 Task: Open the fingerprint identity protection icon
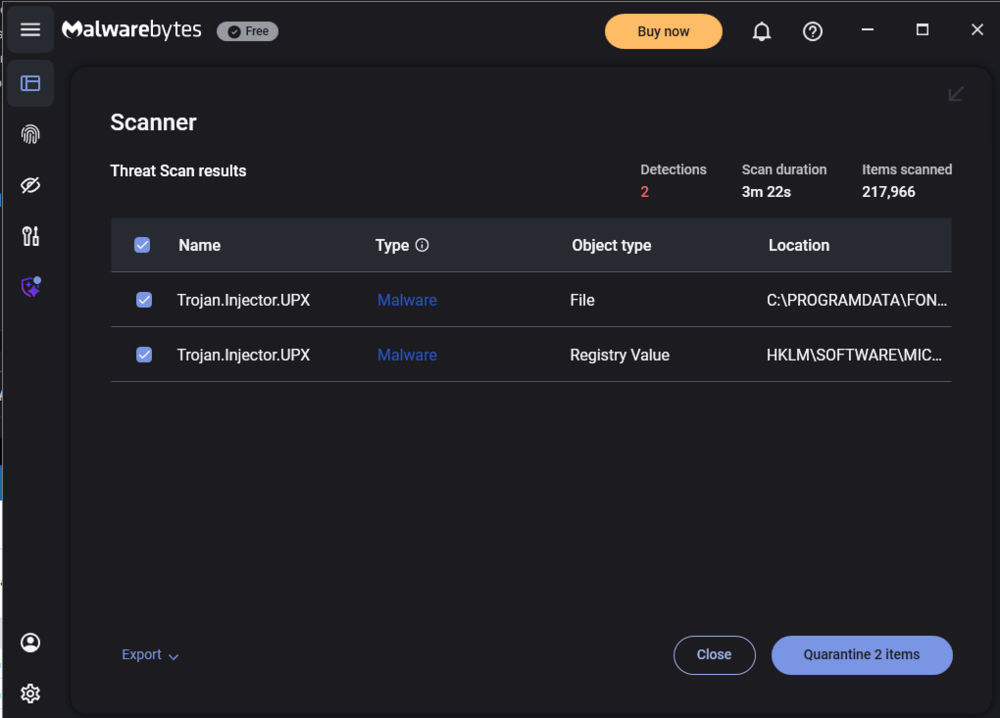(x=30, y=134)
